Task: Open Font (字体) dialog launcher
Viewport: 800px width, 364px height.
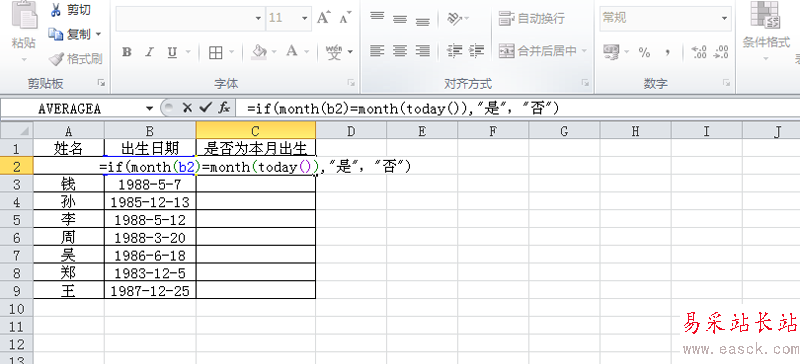Action: [x=351, y=83]
